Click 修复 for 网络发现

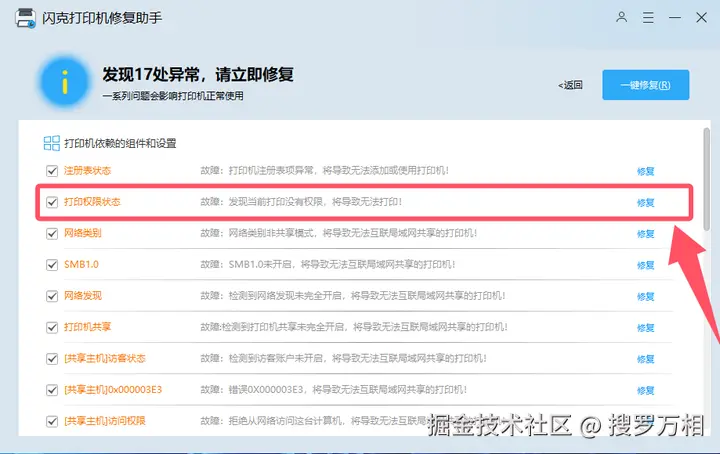(x=646, y=297)
